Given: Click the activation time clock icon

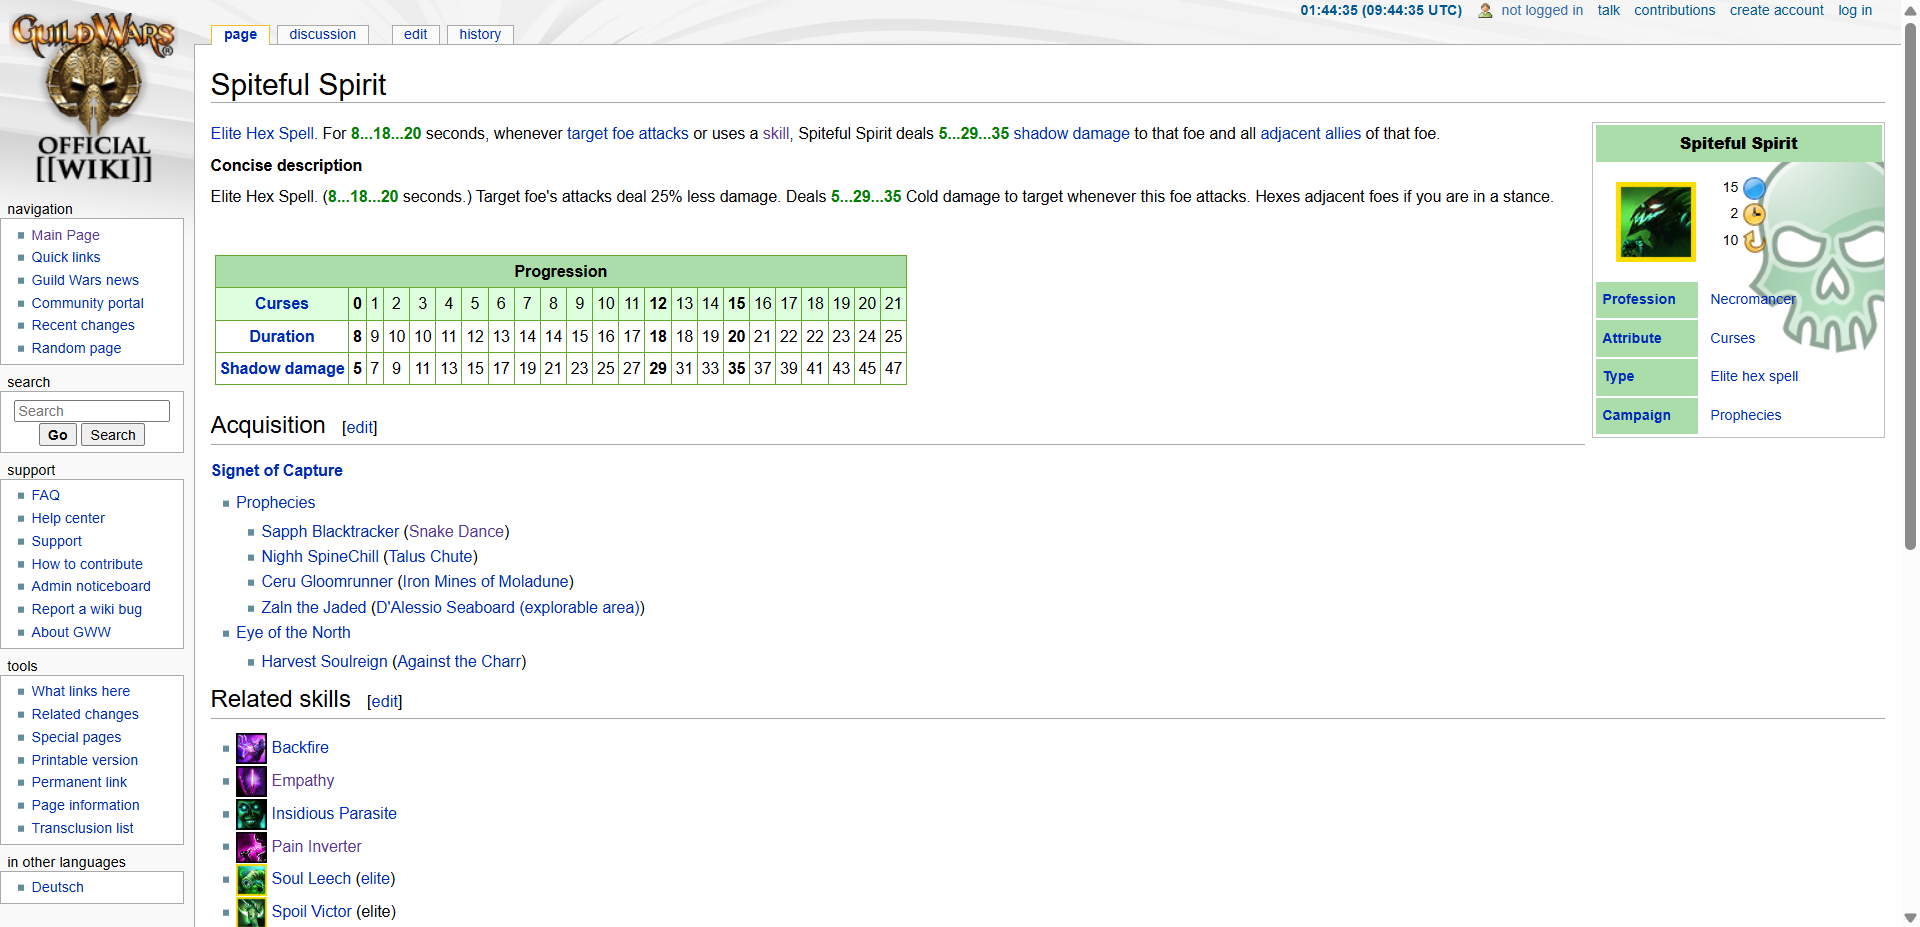Looking at the screenshot, I should tap(1754, 214).
